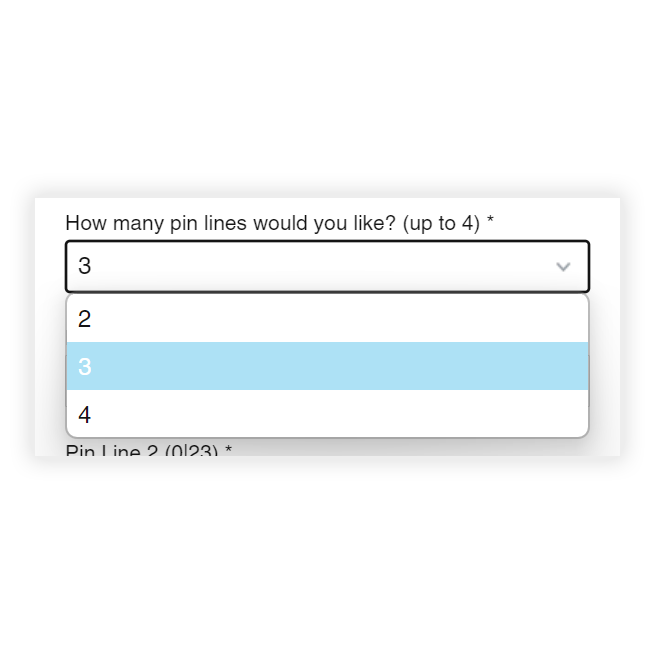655x655 pixels.
Task: Click the partially visible Pin Line 2 label
Action: point(148,451)
